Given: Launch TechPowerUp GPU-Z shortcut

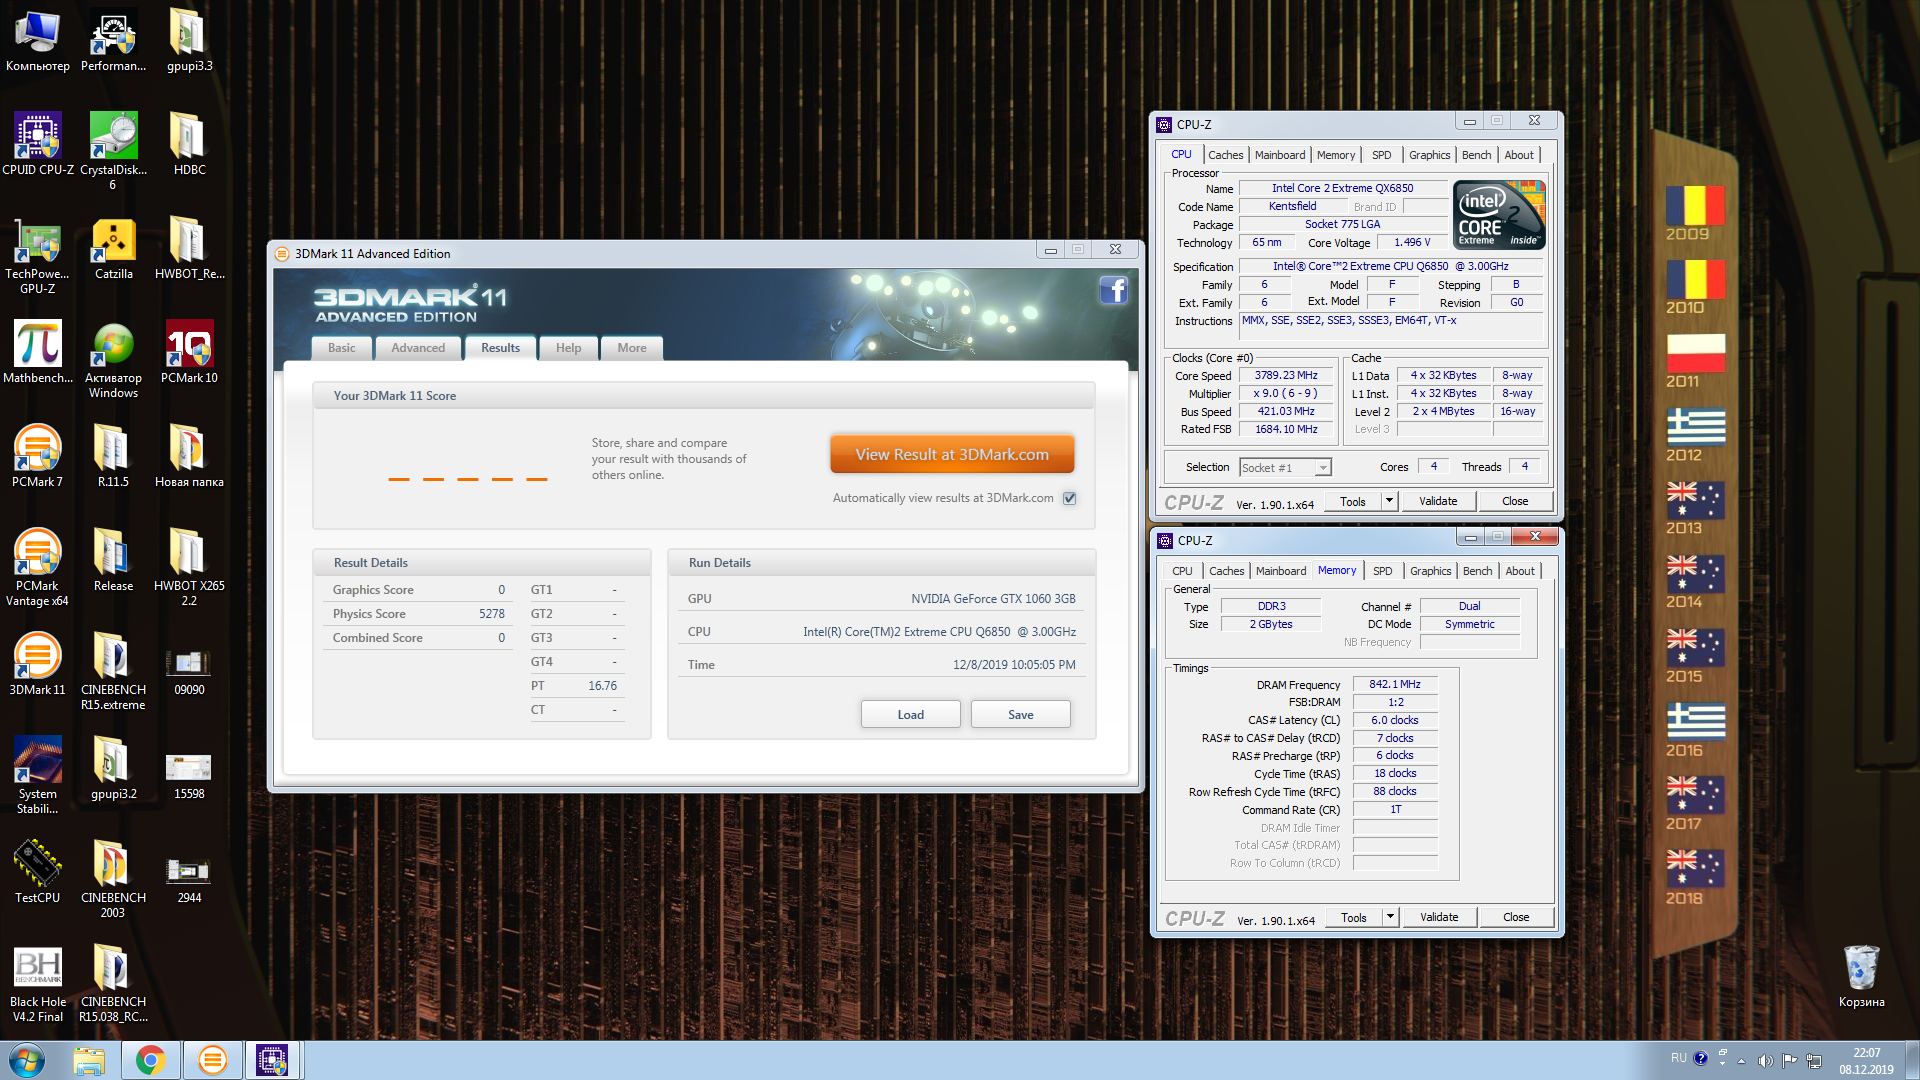Looking at the screenshot, I should 37,255.
